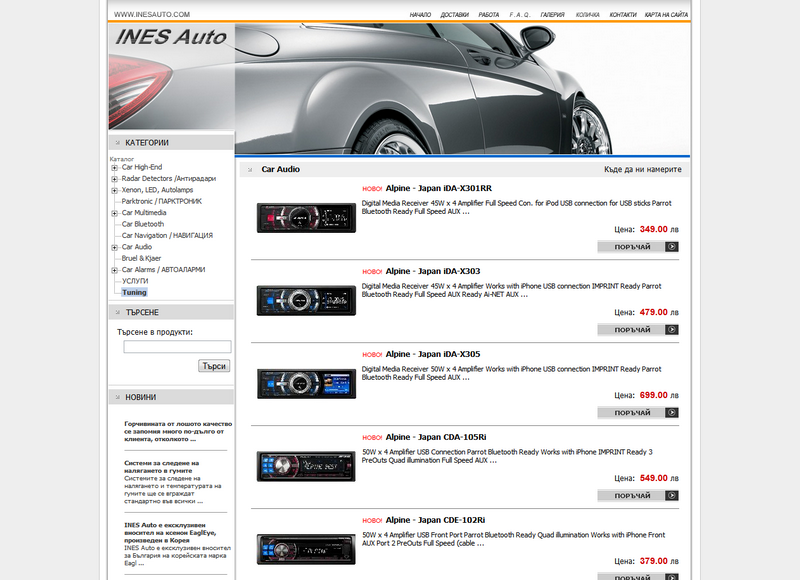
Task: Open the Alpine iDA-X305 product title
Action: click(x=433, y=355)
